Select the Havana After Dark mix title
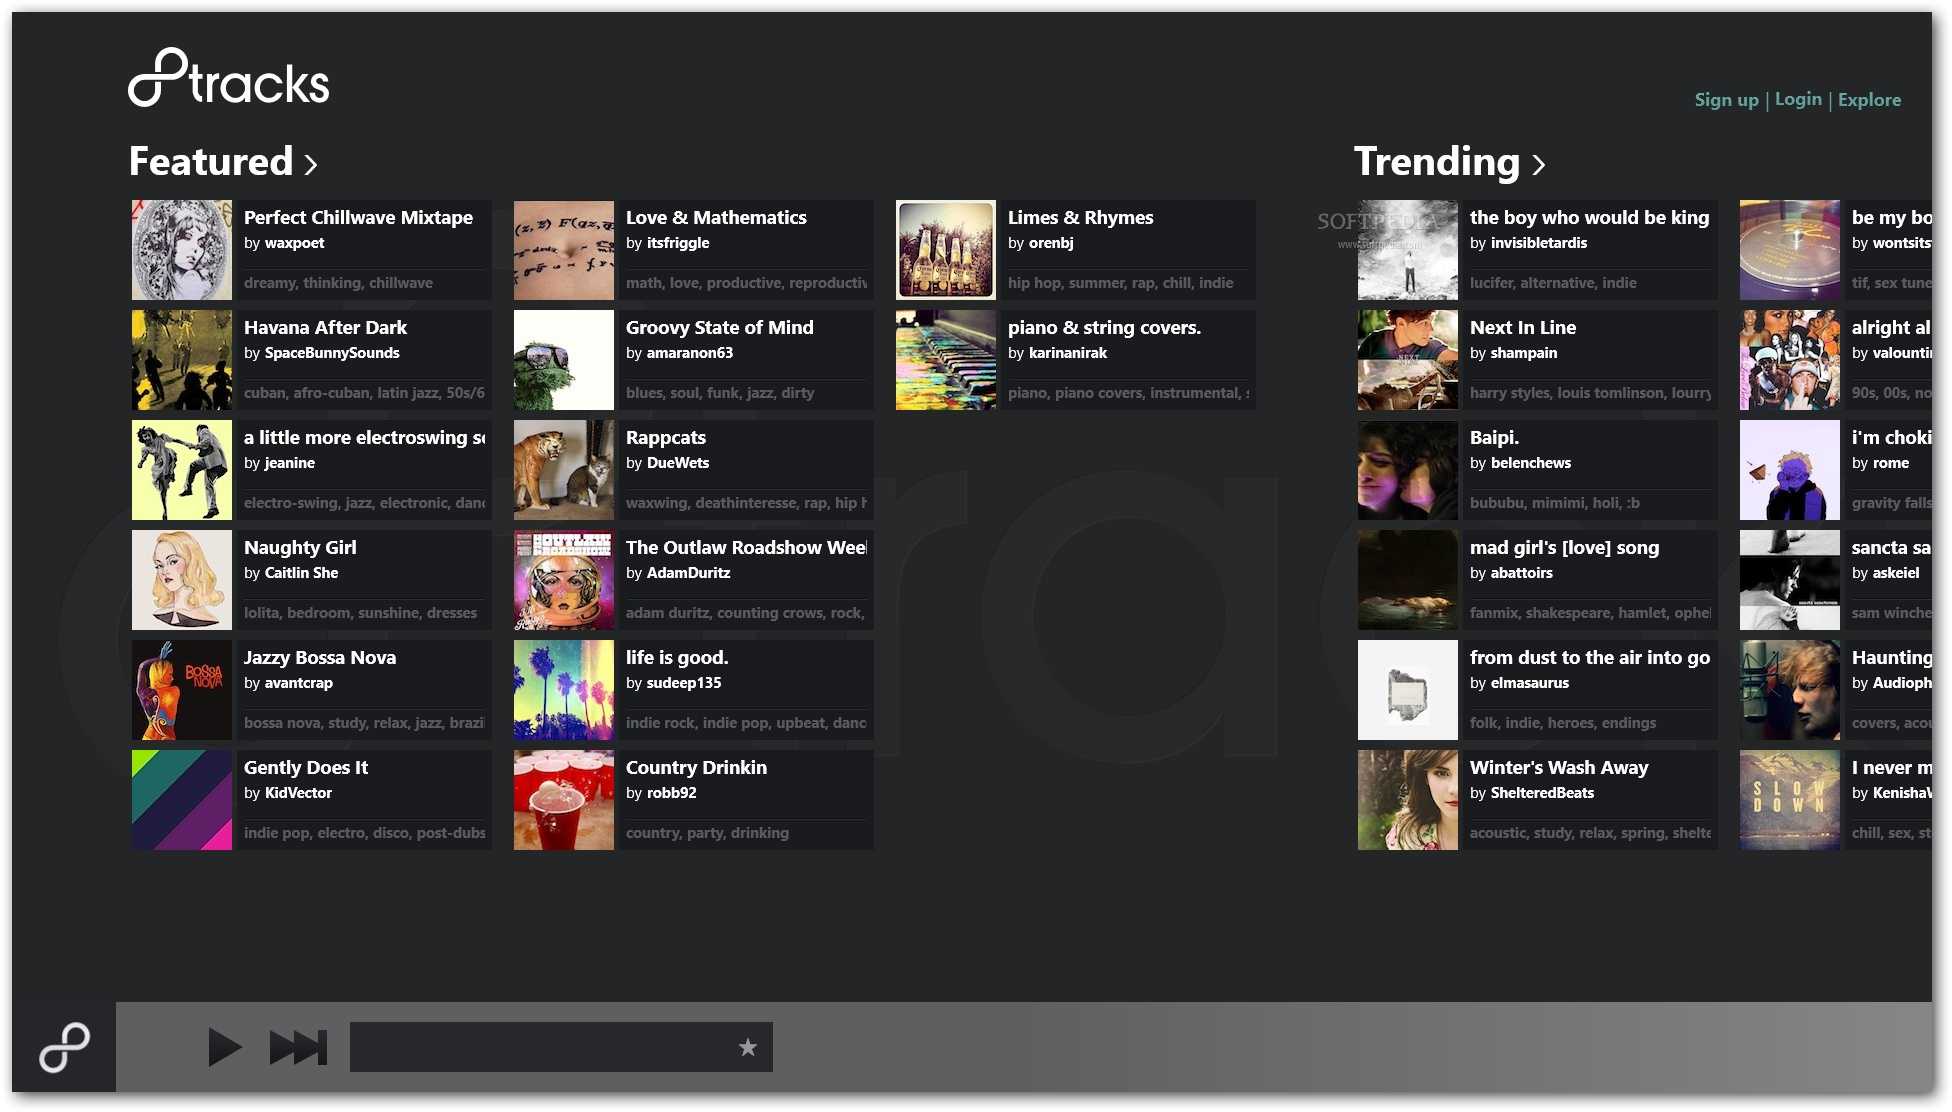The width and height of the screenshot is (1952, 1112). (325, 328)
